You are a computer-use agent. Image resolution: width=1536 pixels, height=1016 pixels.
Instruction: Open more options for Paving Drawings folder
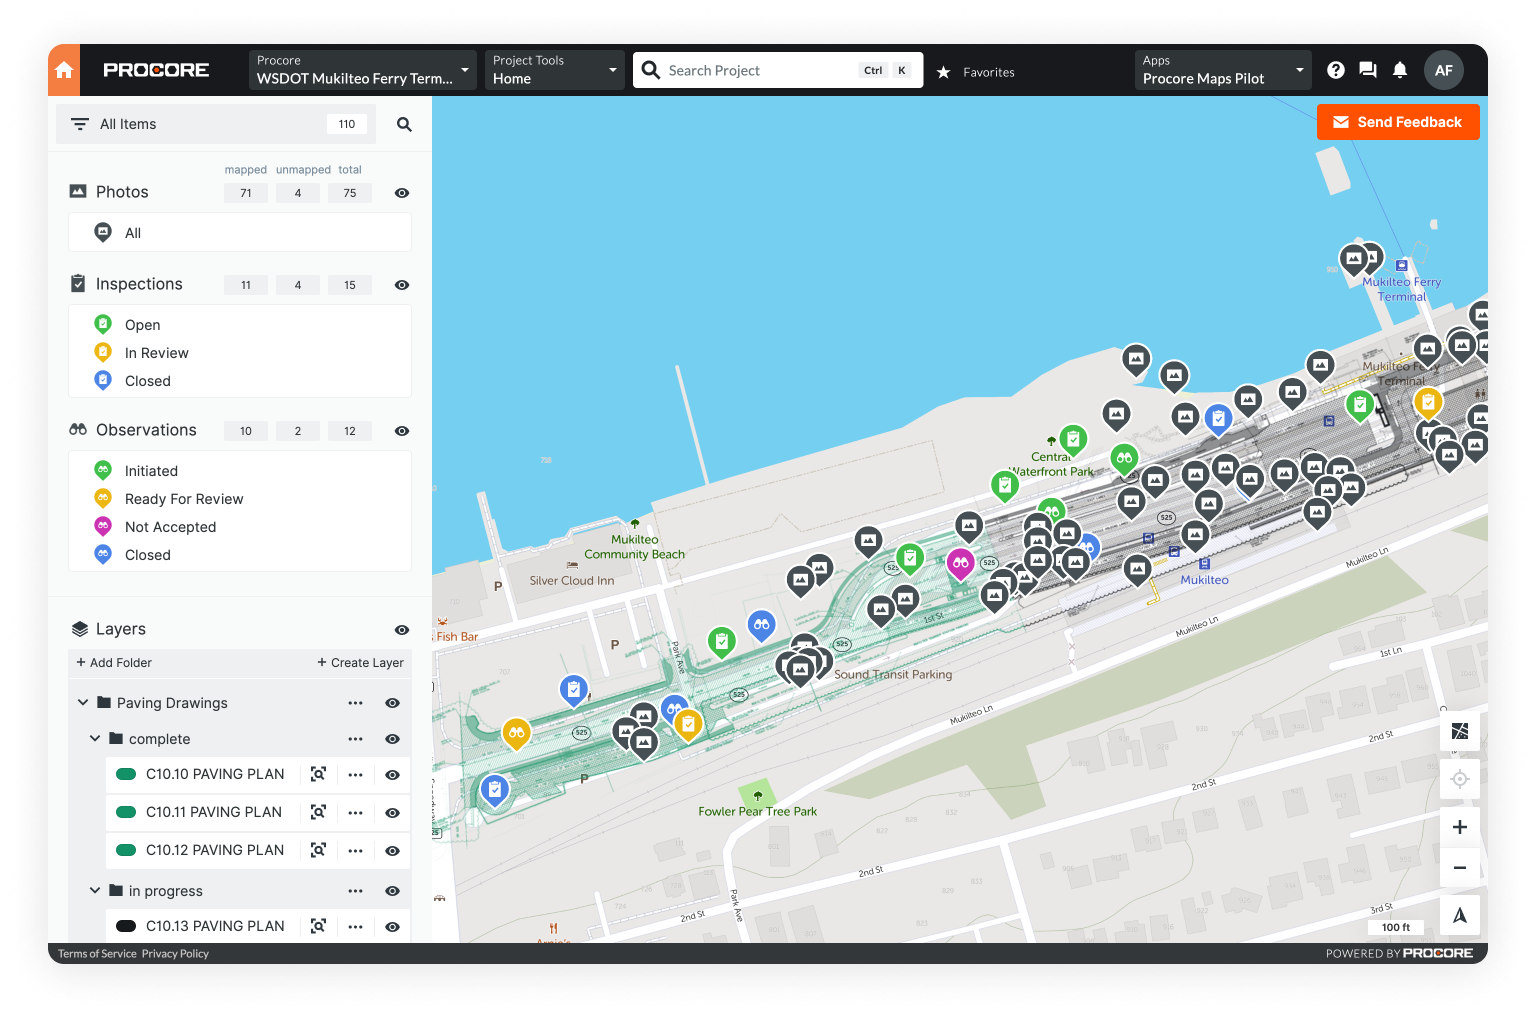[x=355, y=703]
